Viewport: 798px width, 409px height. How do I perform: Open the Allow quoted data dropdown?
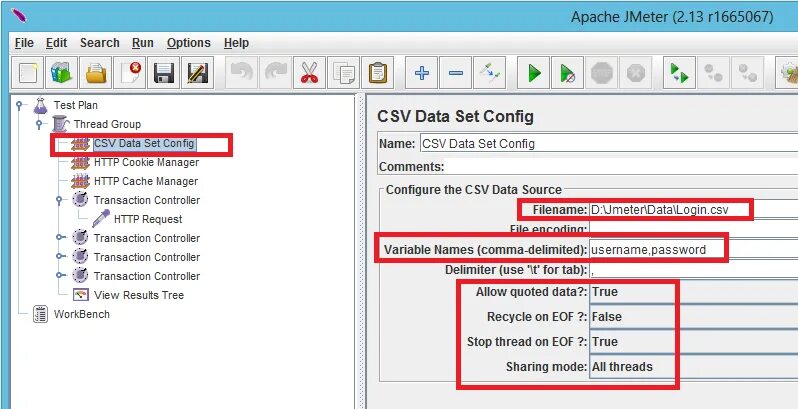point(694,292)
